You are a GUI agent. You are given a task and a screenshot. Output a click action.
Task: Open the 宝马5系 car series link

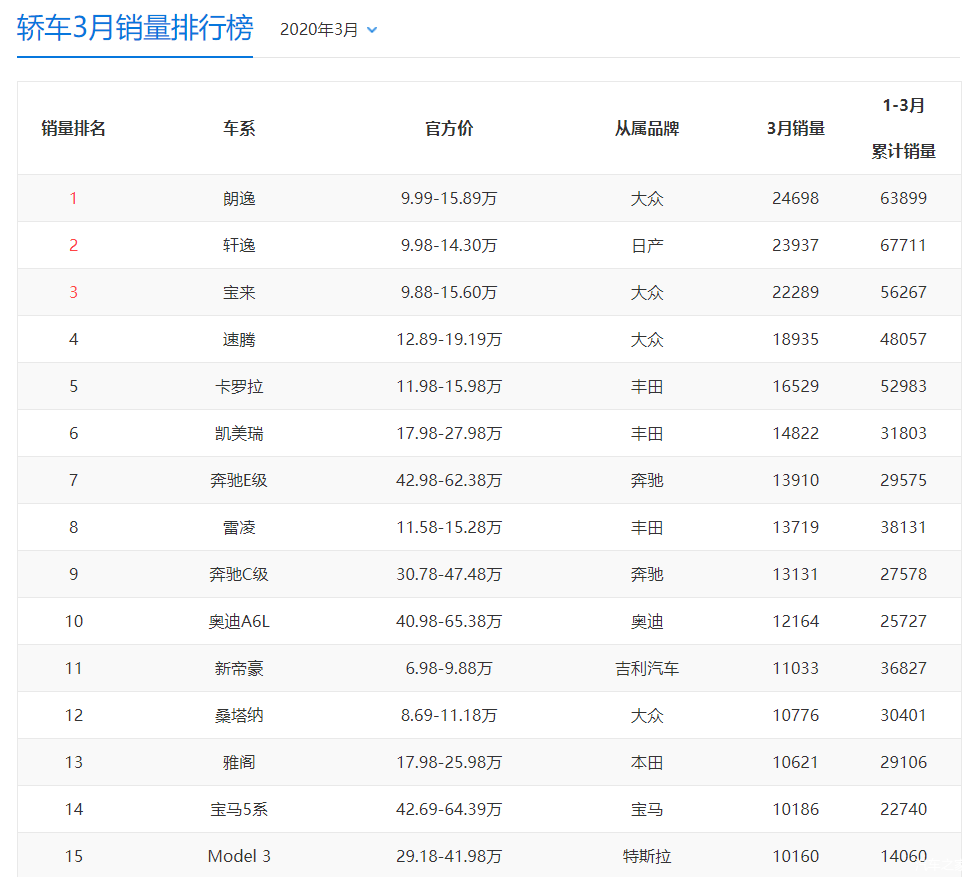pos(239,809)
